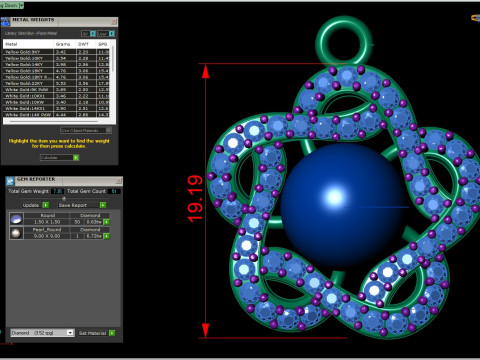
Task: Toggle the second cyan User option box
Action: point(112,34)
